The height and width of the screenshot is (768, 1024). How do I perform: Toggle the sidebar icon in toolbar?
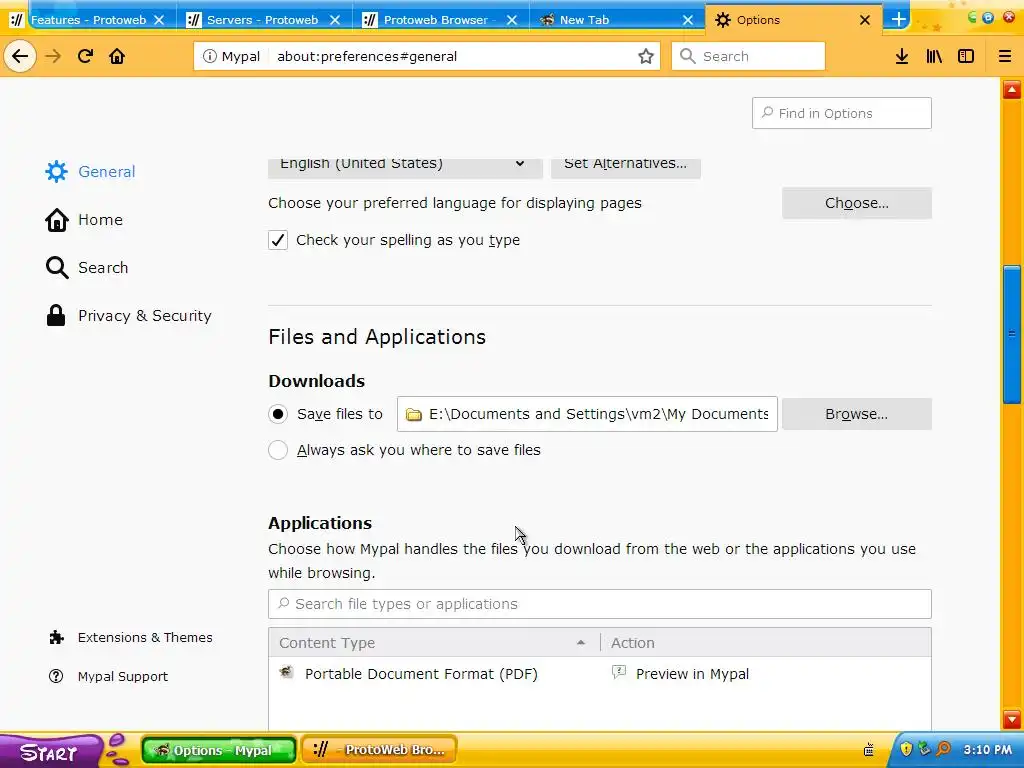[966, 56]
